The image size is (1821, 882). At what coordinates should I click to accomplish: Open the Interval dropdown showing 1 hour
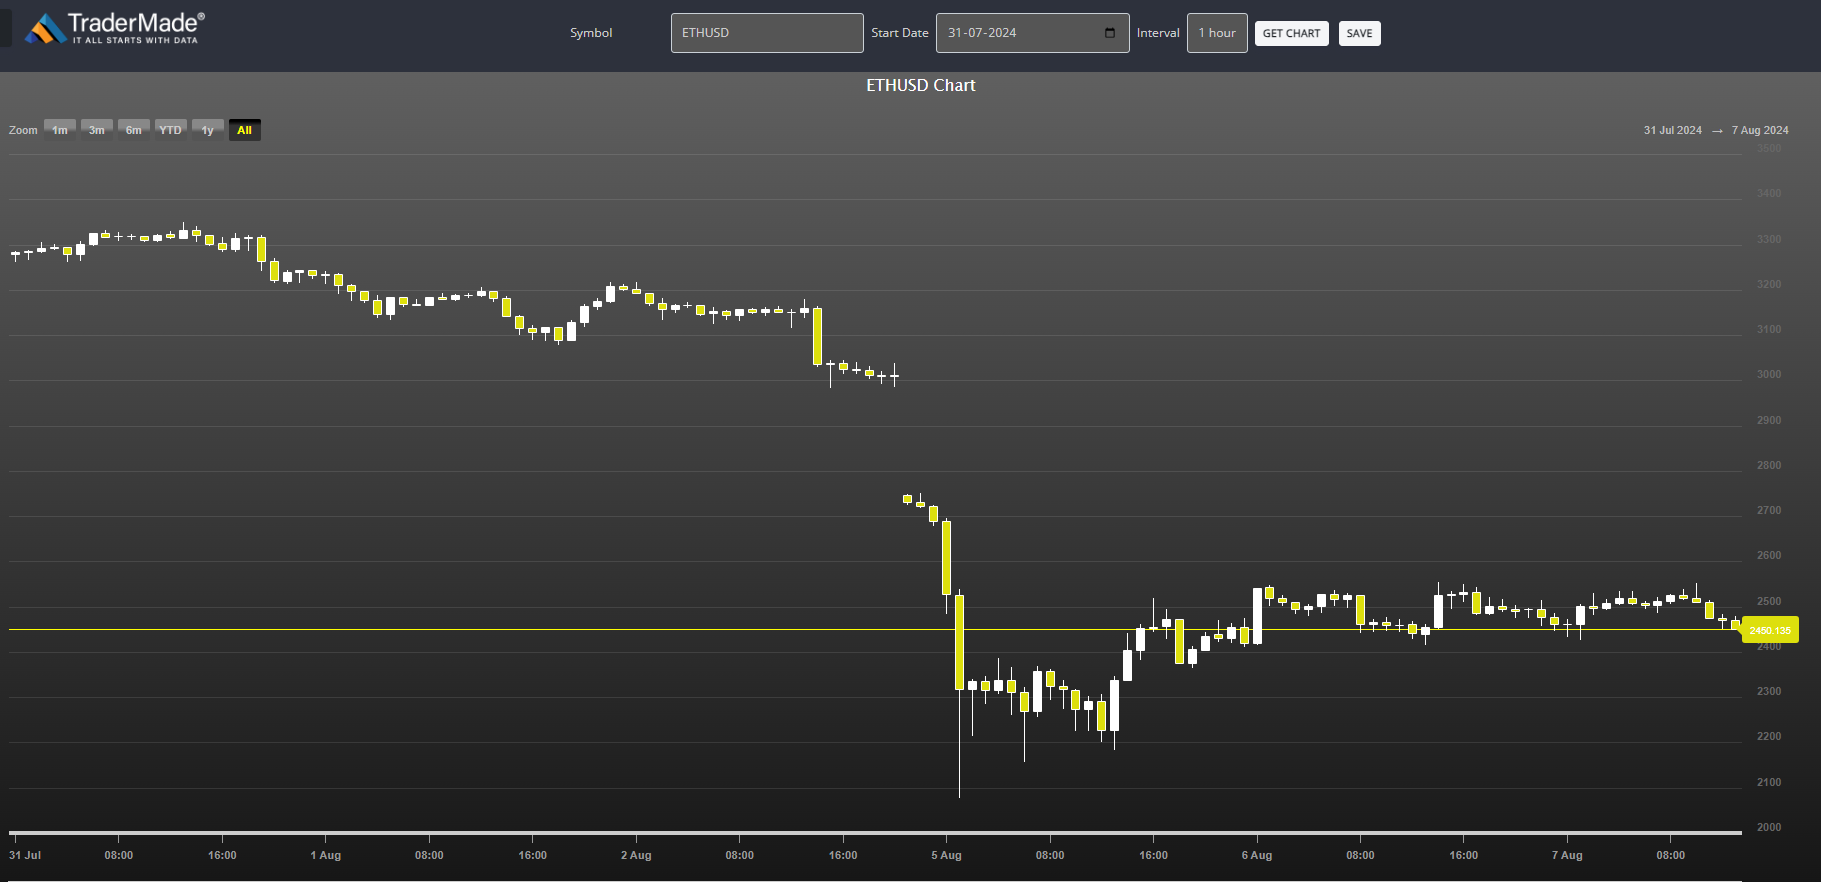coord(1217,33)
